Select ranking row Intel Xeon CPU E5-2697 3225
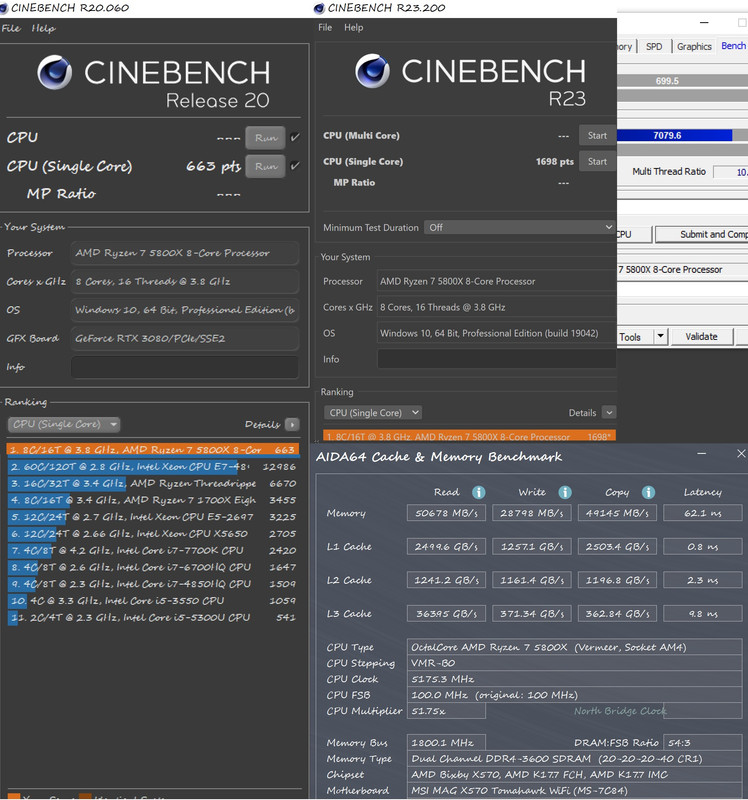The height and width of the screenshot is (800, 748). (153, 517)
